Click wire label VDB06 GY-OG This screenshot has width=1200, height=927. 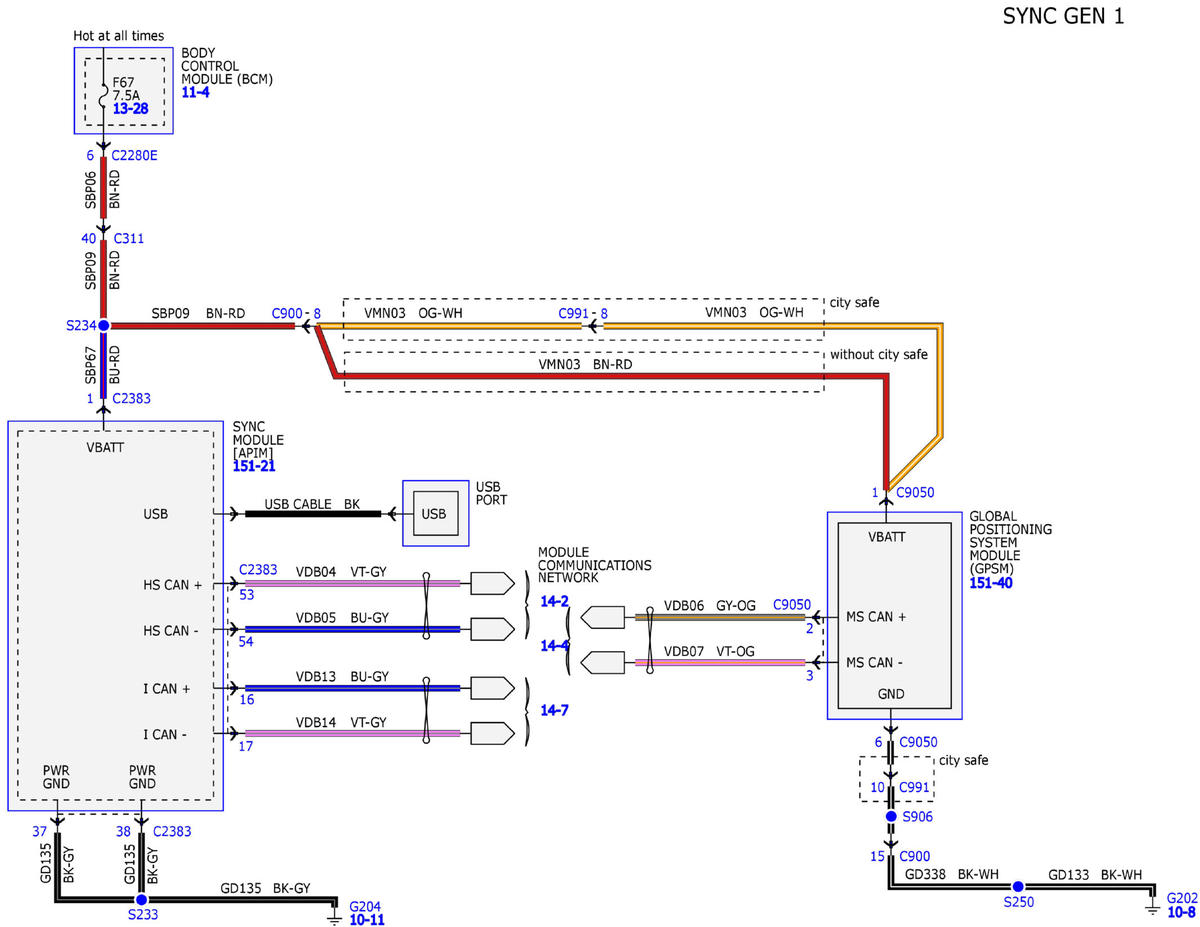point(710,606)
